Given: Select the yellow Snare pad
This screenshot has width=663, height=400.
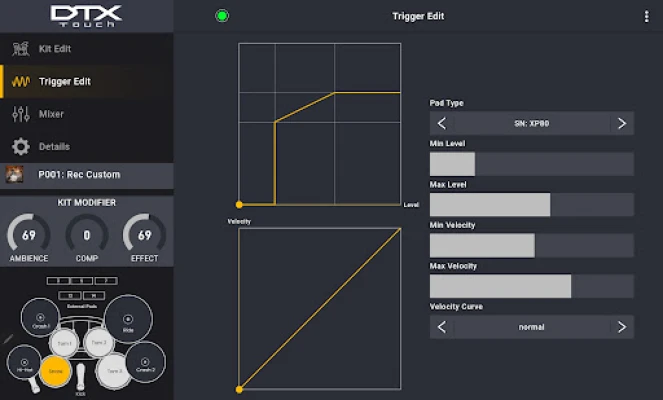Looking at the screenshot, I should (x=55, y=371).
